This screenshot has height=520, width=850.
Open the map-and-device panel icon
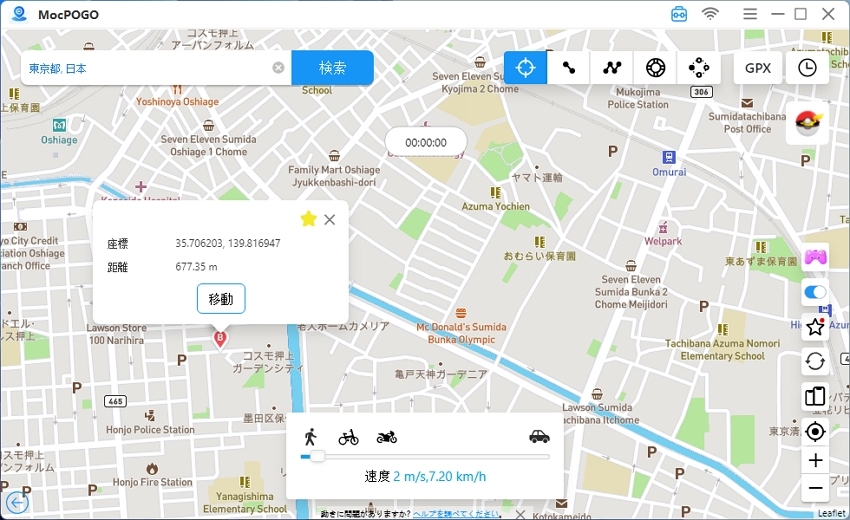815,396
